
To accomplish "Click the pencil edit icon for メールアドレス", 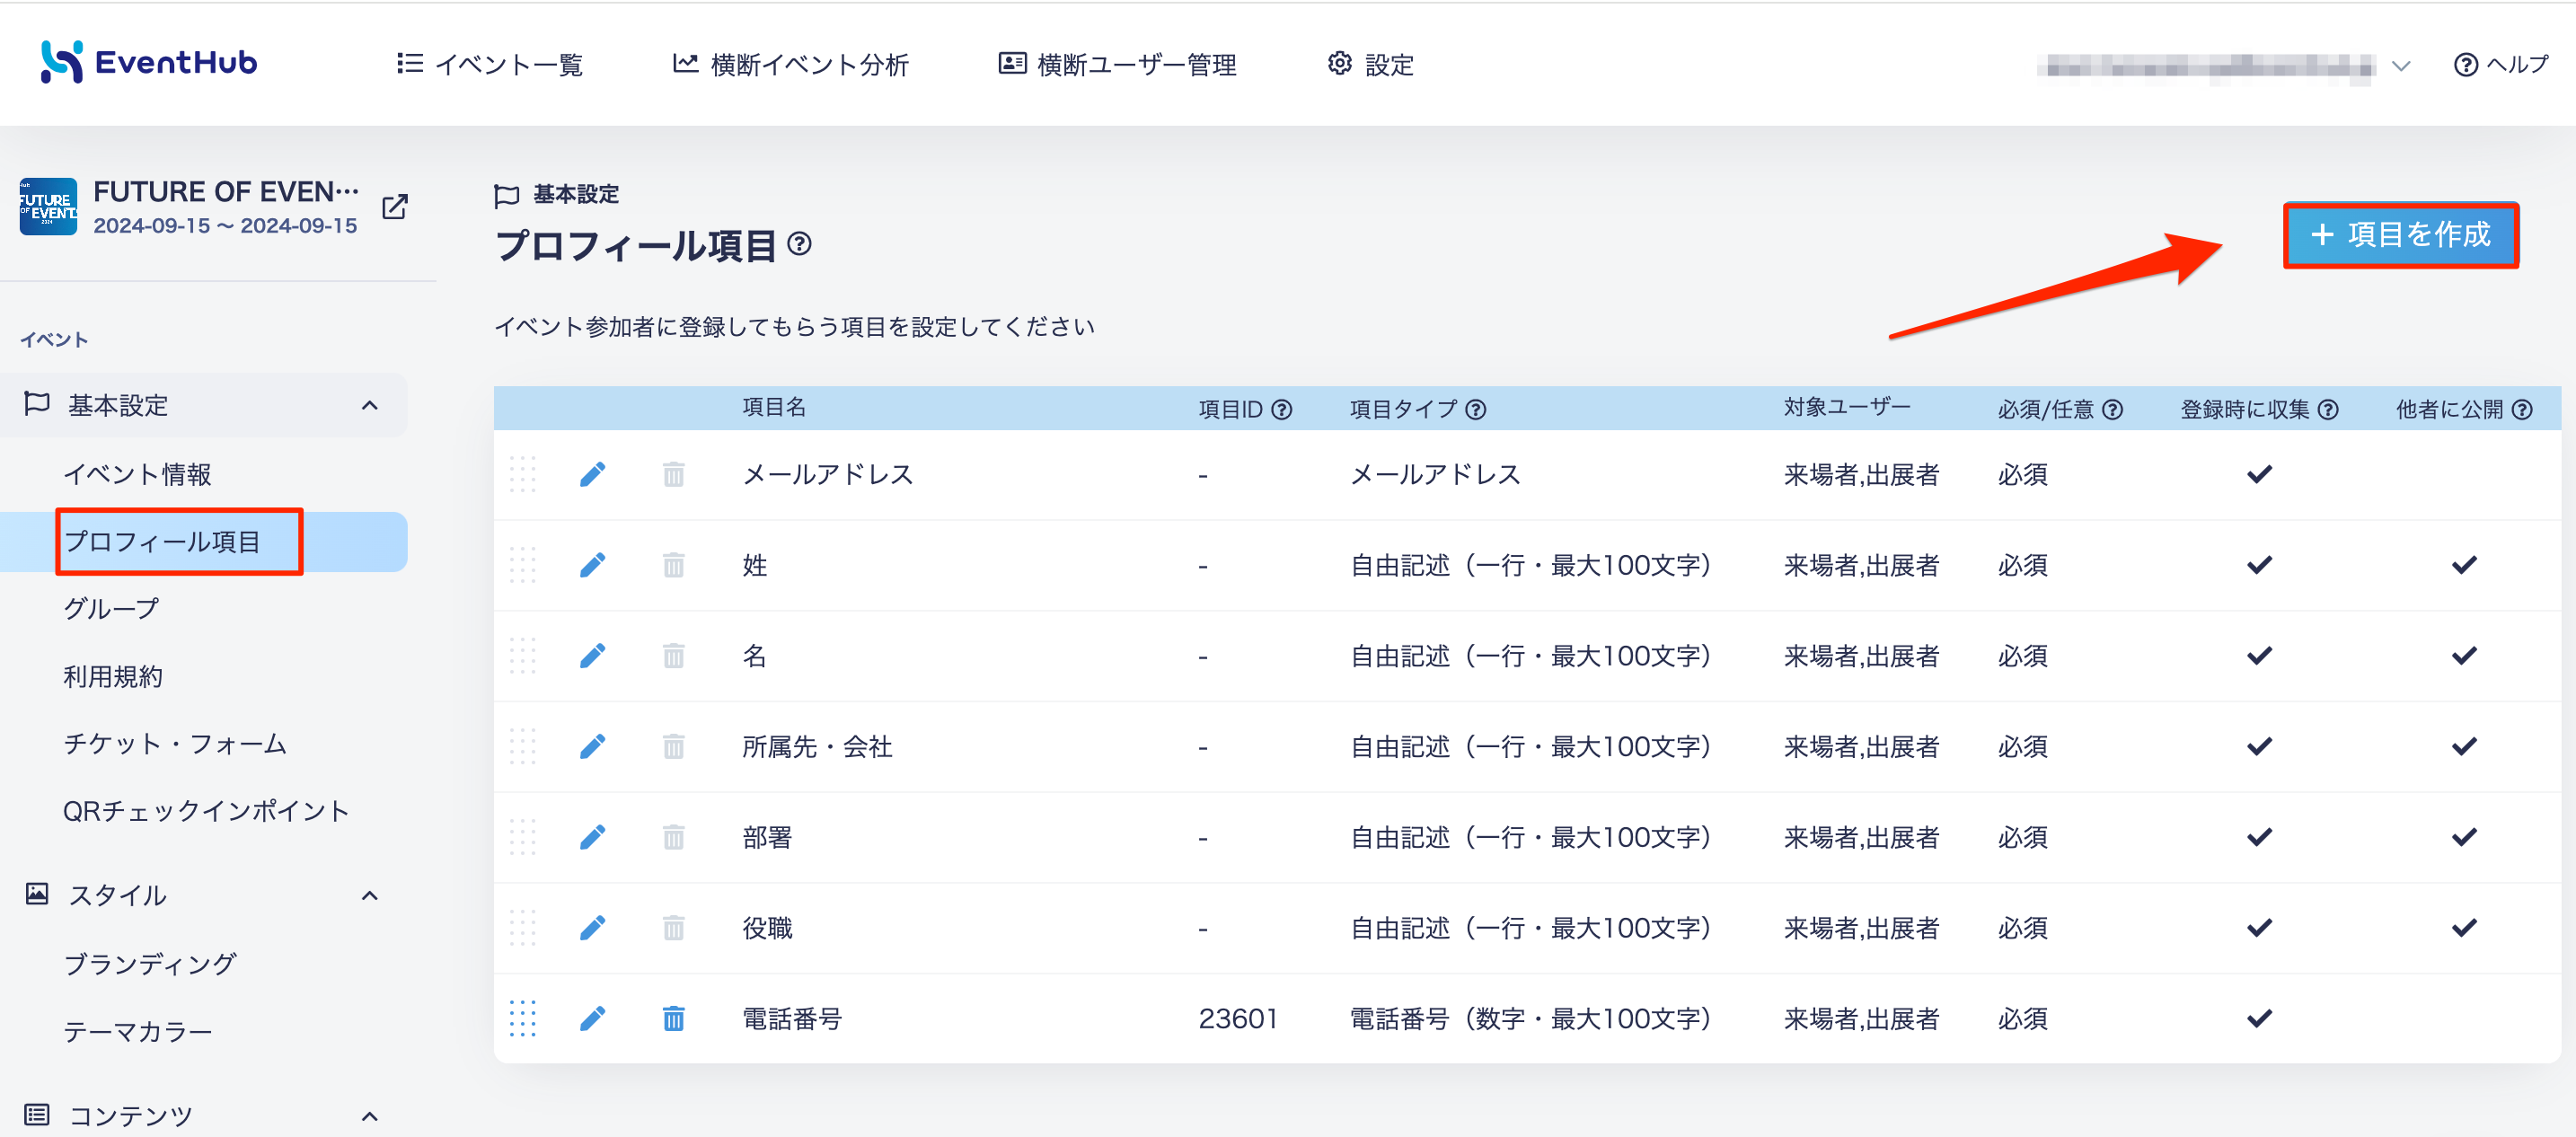I will 593,474.
